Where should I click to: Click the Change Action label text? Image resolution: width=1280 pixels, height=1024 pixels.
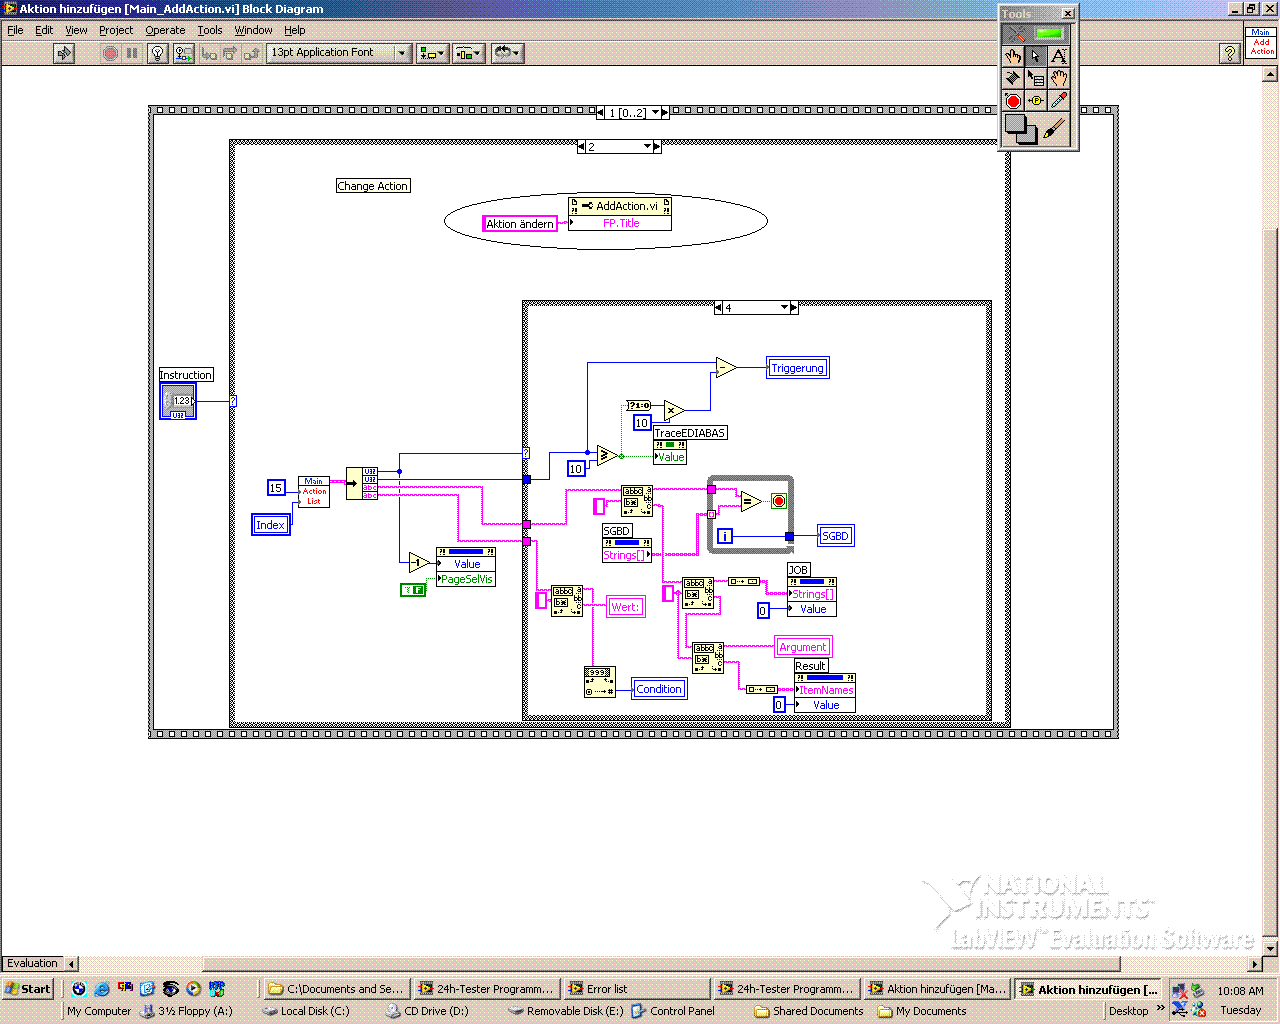[x=373, y=186]
